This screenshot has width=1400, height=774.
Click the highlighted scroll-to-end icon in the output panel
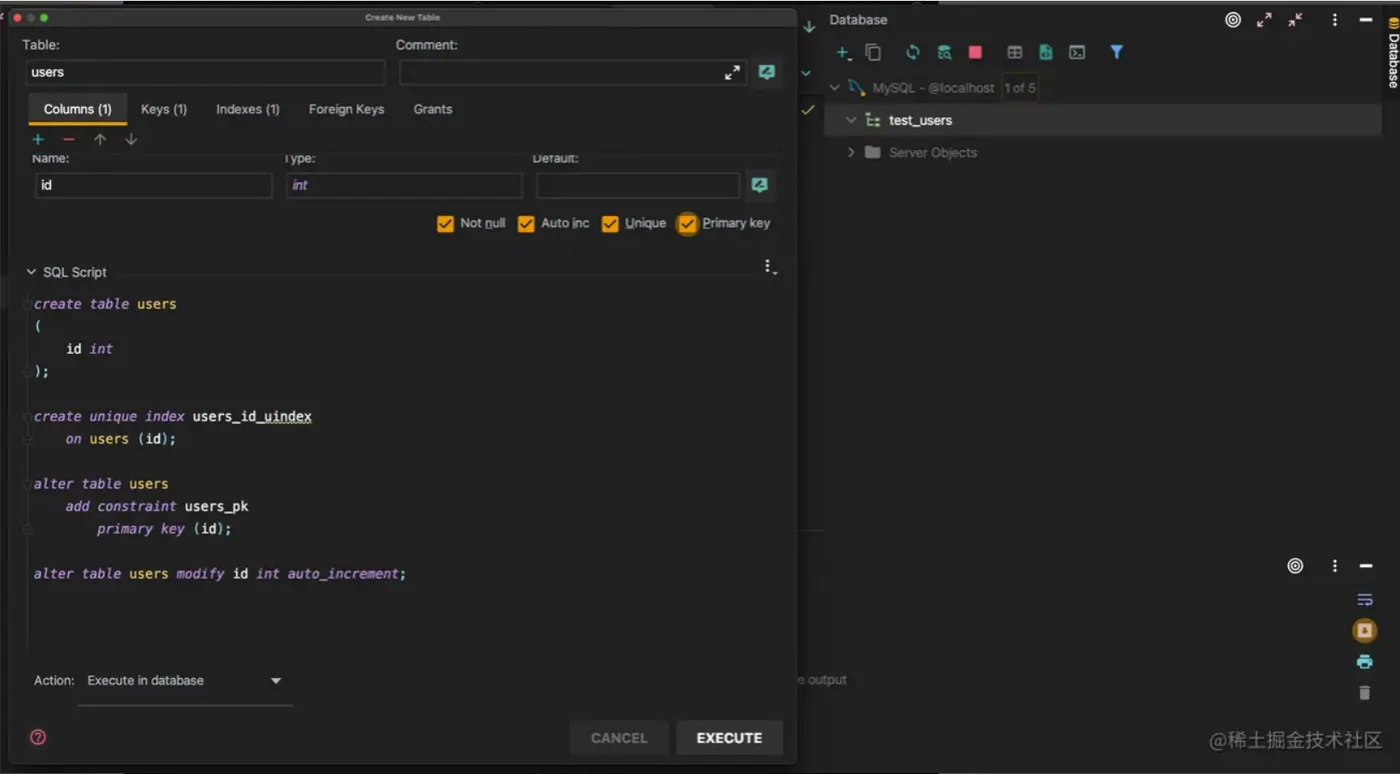coord(1365,631)
